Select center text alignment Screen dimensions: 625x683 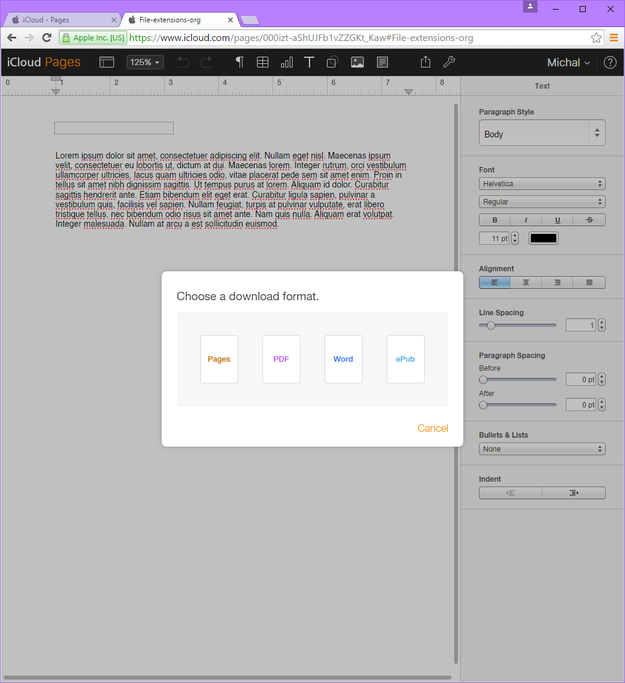click(x=526, y=283)
